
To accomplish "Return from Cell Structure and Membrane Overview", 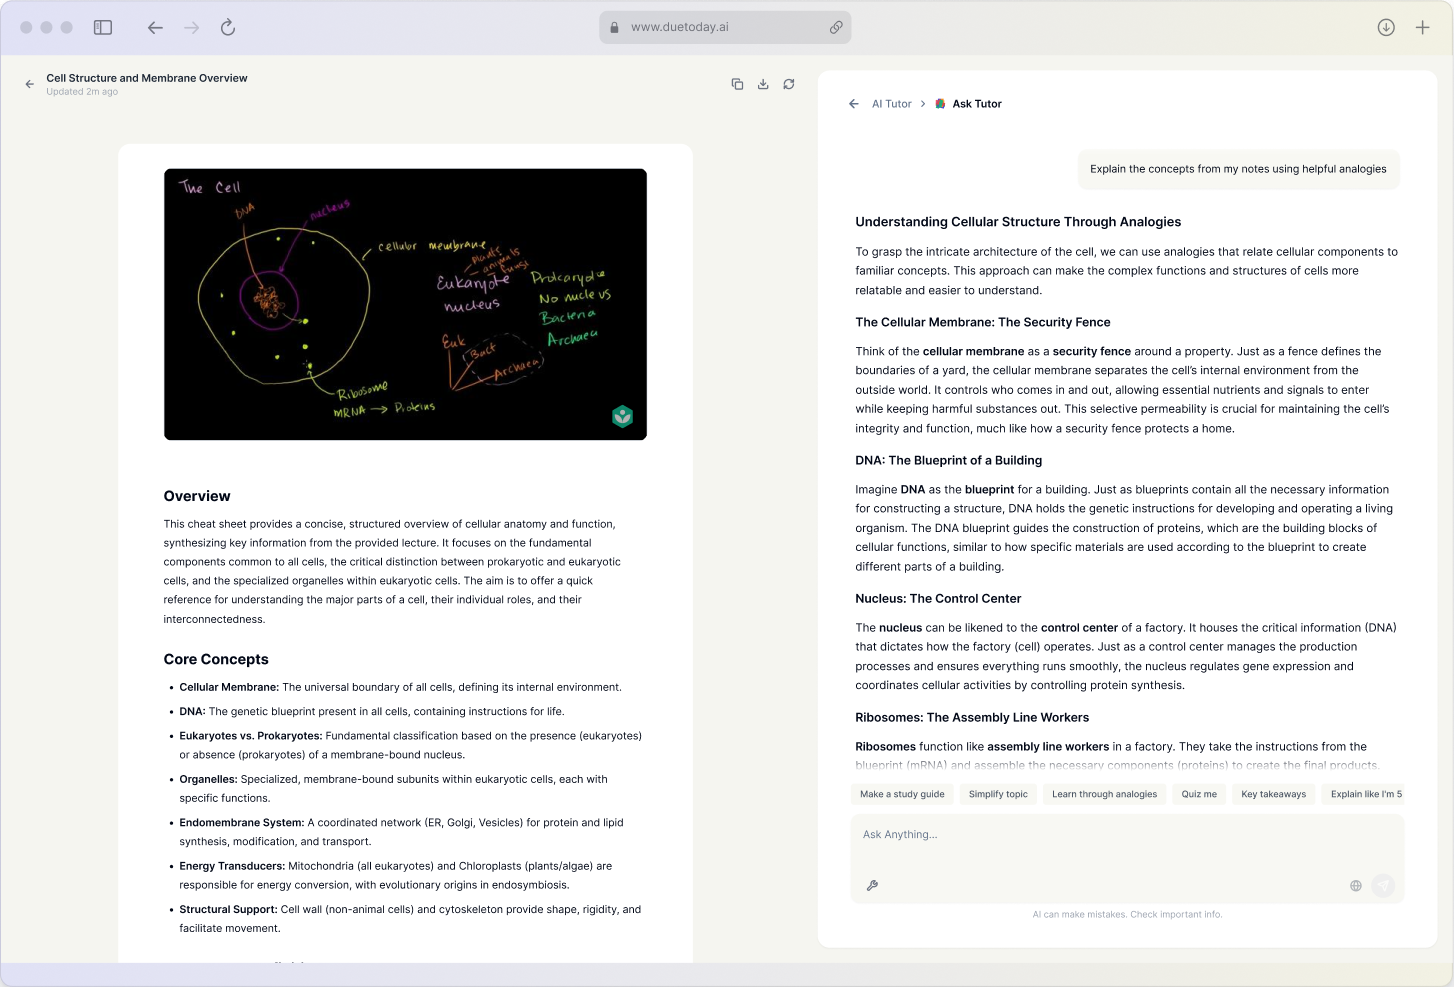I will point(29,84).
